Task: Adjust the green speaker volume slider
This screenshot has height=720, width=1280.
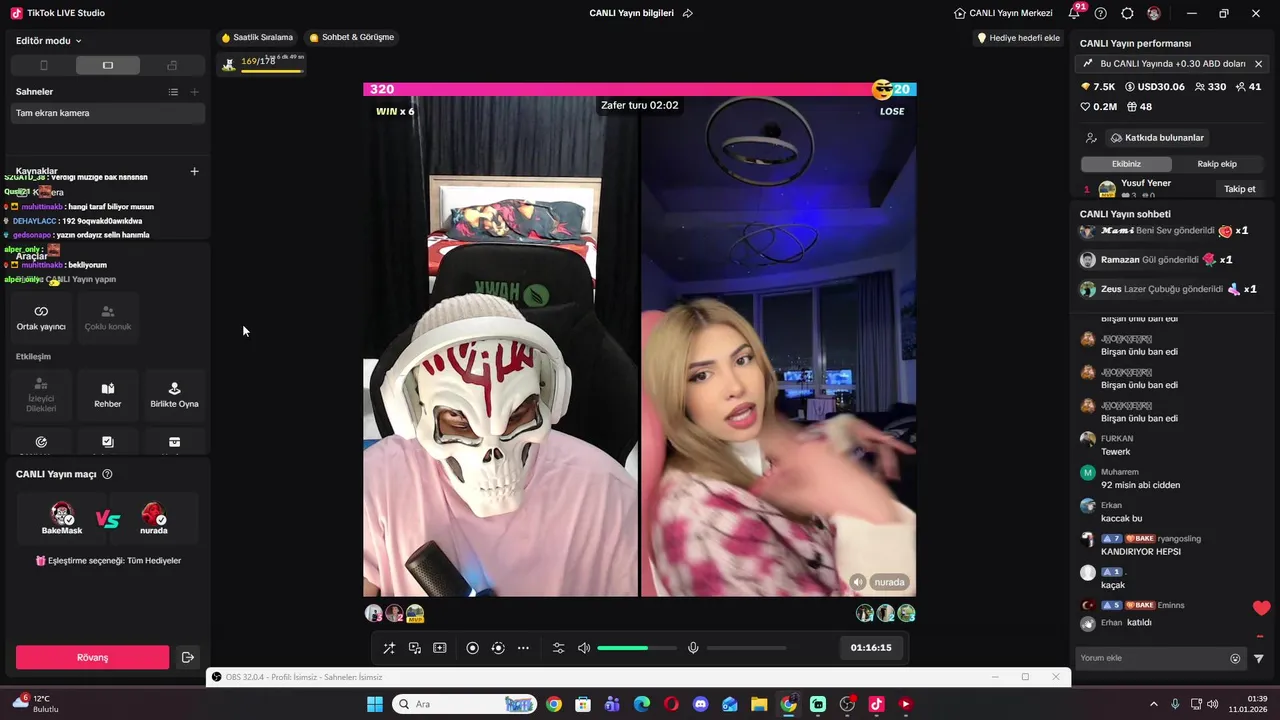Action: (x=635, y=648)
